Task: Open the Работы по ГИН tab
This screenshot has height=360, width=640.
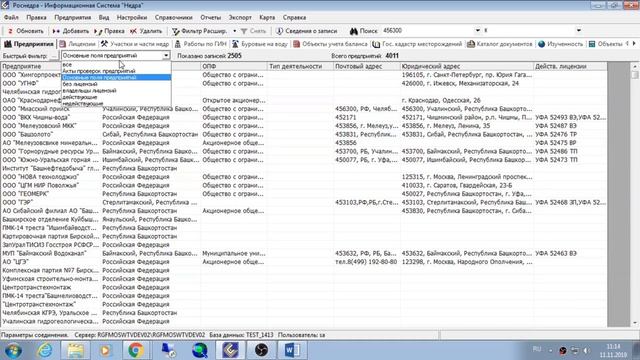Action: click(x=200, y=44)
